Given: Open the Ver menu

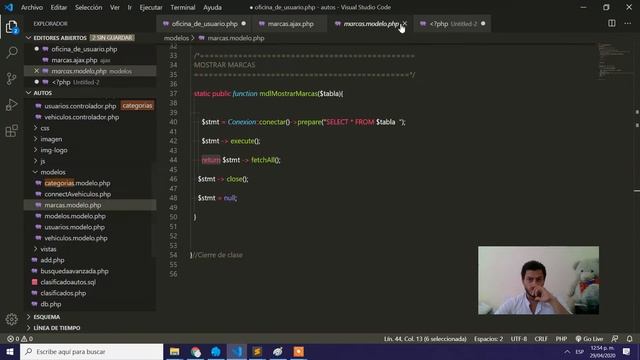Looking at the screenshot, I should click(115, 7).
